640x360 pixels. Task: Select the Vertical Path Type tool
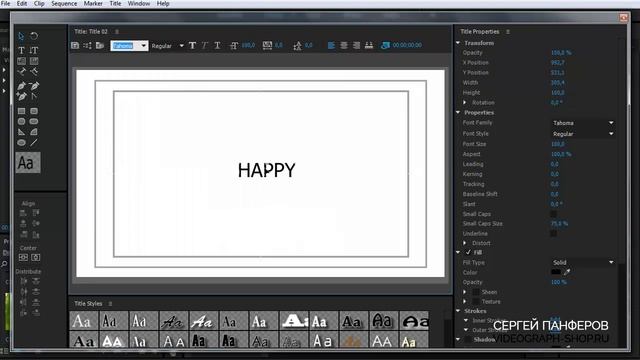coord(34,71)
